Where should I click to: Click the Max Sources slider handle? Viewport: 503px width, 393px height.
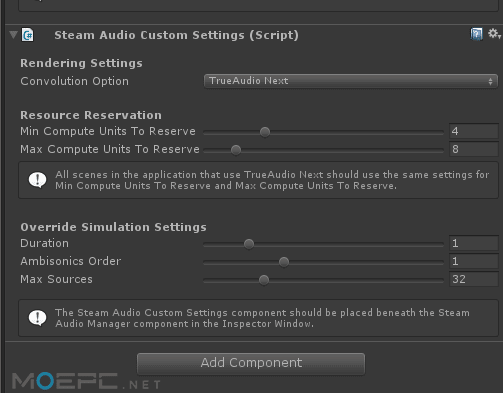click(x=264, y=280)
